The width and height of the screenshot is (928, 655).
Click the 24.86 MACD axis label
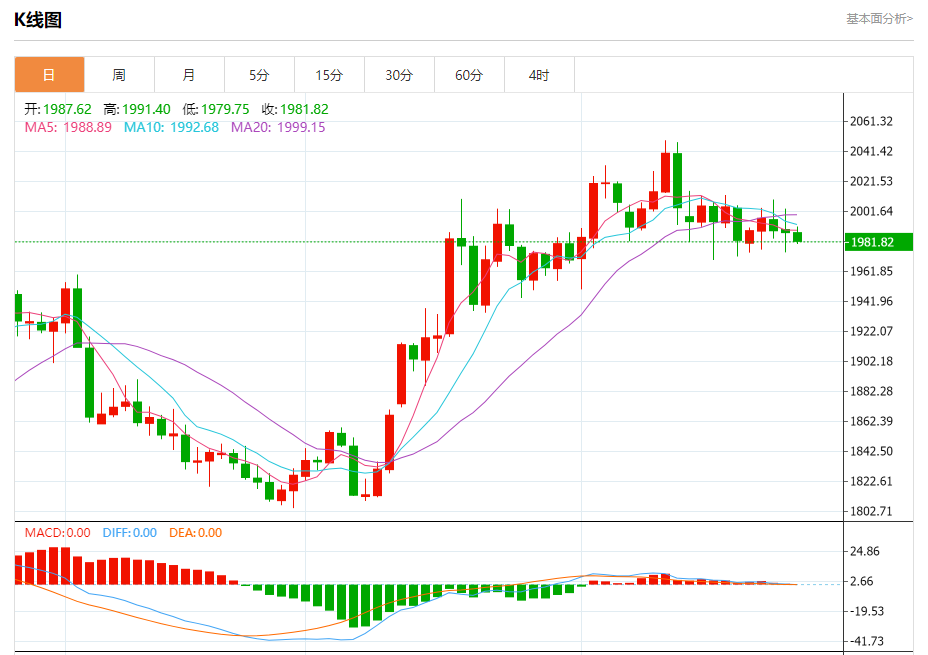(865, 551)
